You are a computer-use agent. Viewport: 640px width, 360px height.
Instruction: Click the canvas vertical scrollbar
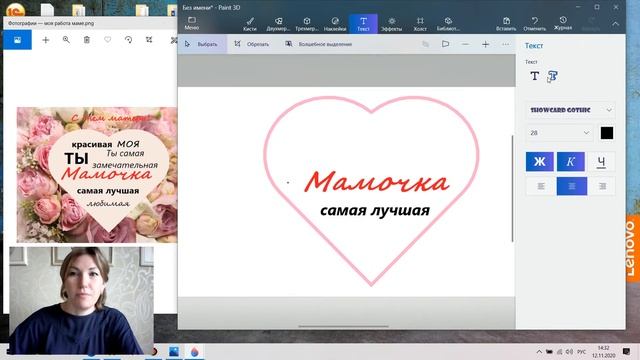(512, 188)
